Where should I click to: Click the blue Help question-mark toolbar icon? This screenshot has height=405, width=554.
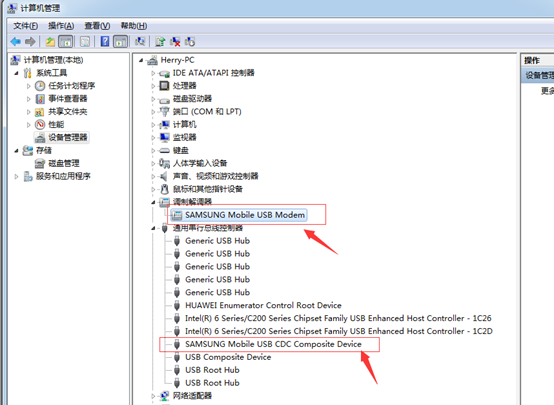pyautogui.click(x=105, y=41)
